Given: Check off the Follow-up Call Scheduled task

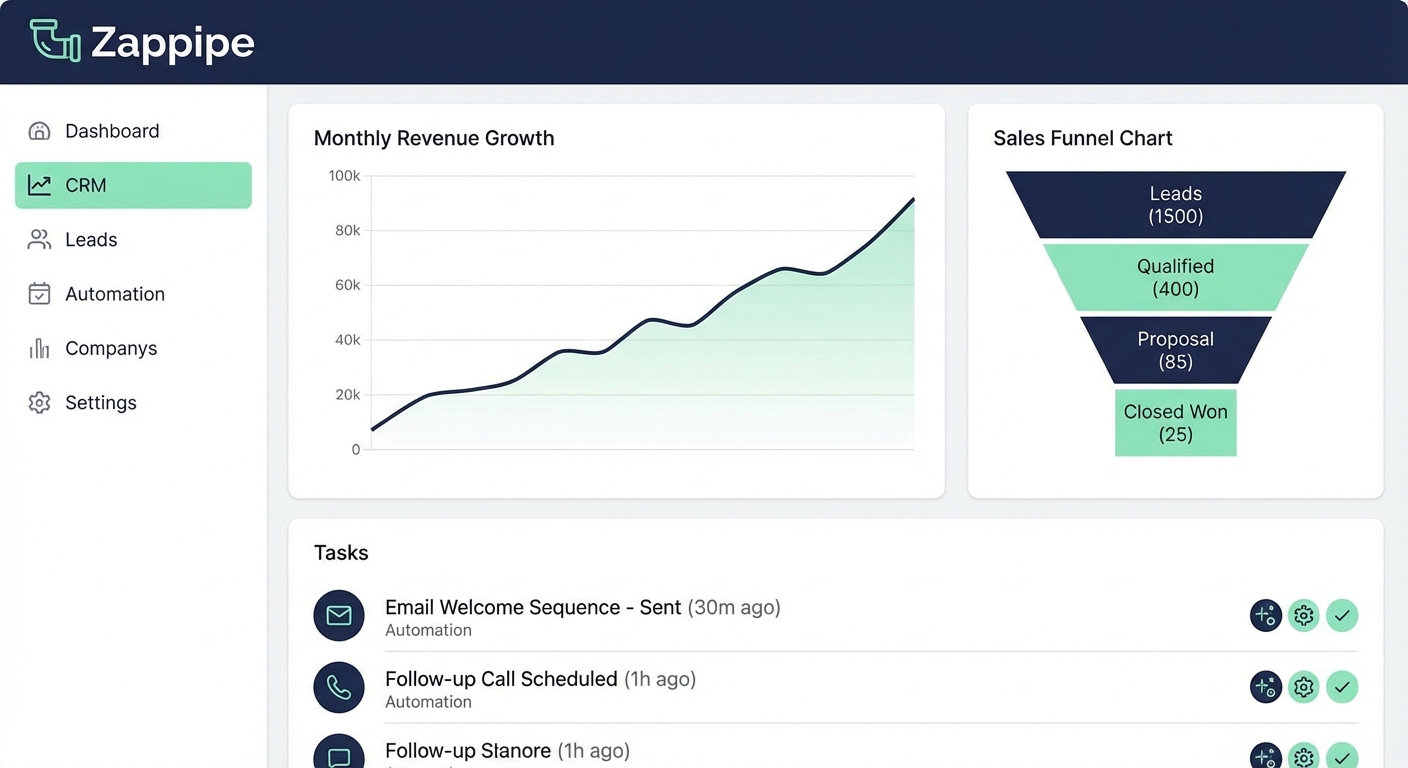Looking at the screenshot, I should (x=1342, y=687).
